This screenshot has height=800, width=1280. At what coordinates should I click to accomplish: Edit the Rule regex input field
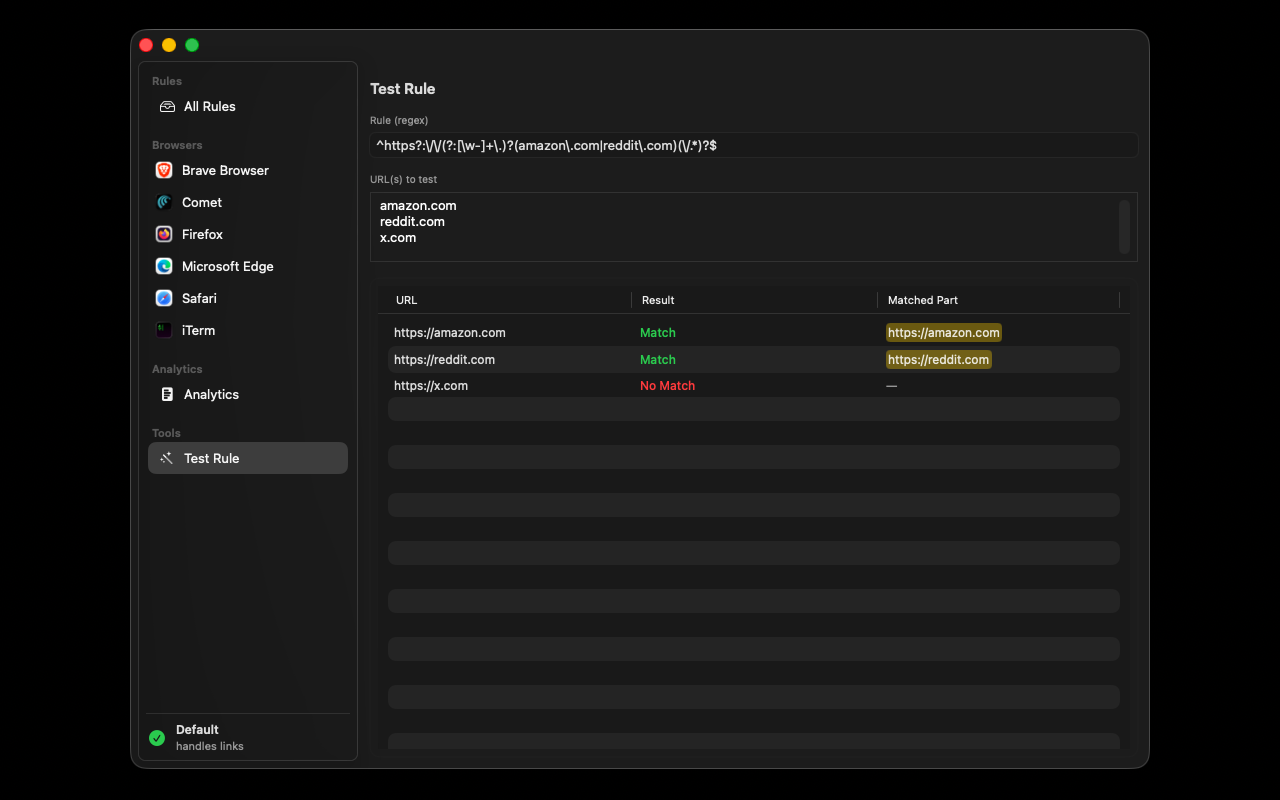(x=753, y=146)
